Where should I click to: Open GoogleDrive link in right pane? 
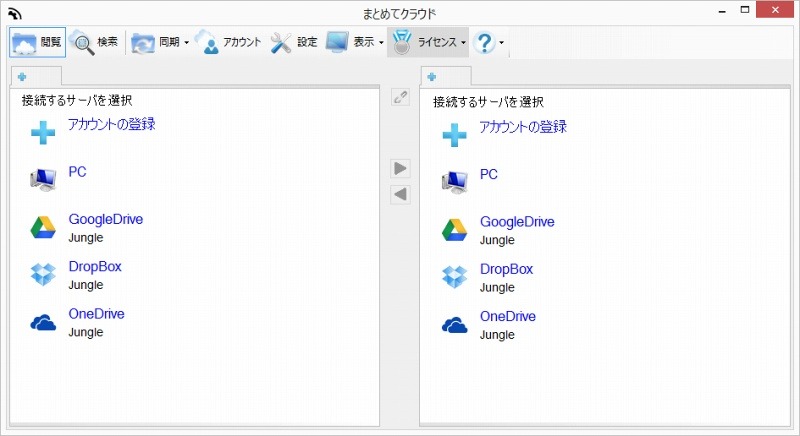pyautogui.click(x=517, y=222)
